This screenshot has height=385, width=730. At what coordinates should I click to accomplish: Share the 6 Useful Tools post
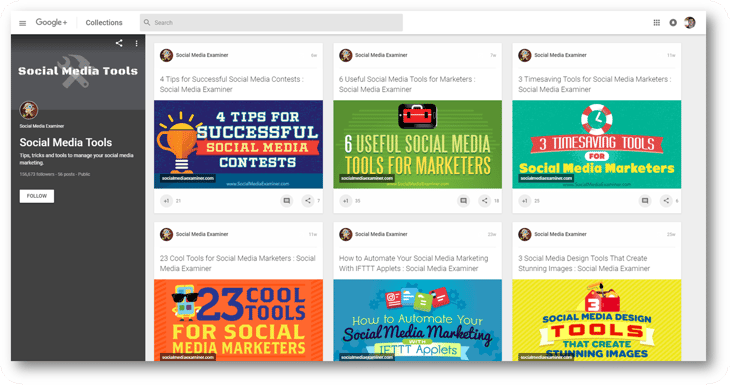click(x=485, y=201)
